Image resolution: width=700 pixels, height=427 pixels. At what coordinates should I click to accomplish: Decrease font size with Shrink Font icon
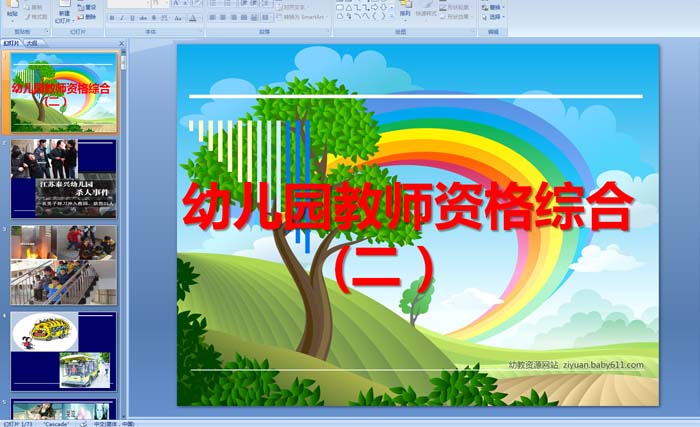pos(185,3)
